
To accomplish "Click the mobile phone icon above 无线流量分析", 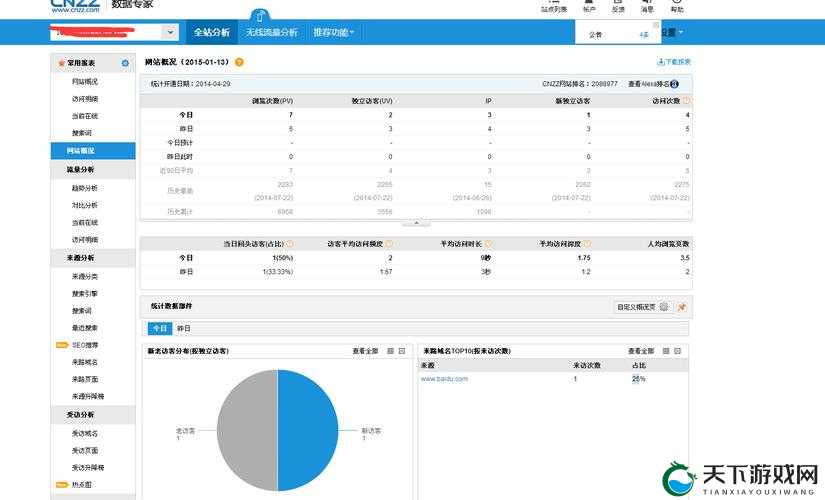I will (x=259, y=16).
